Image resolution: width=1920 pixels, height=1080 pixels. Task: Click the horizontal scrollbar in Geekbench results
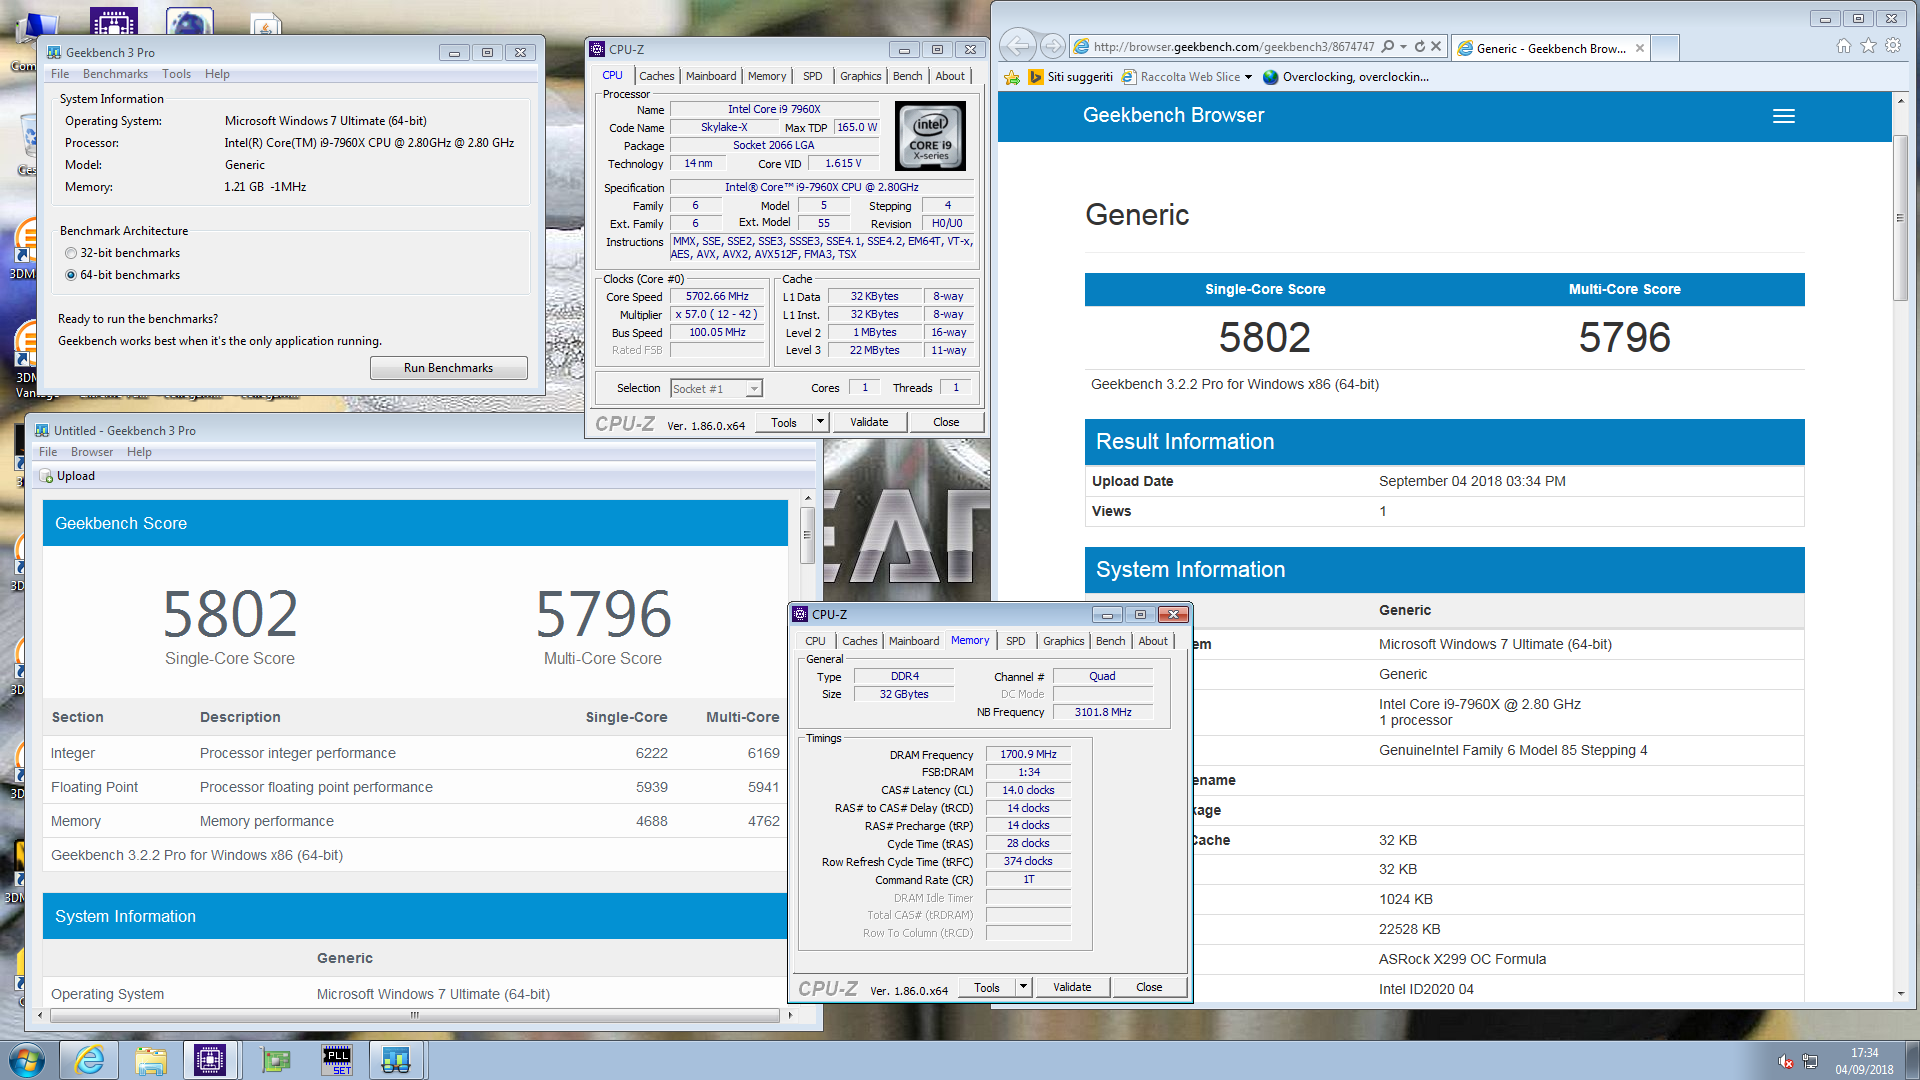415,1015
